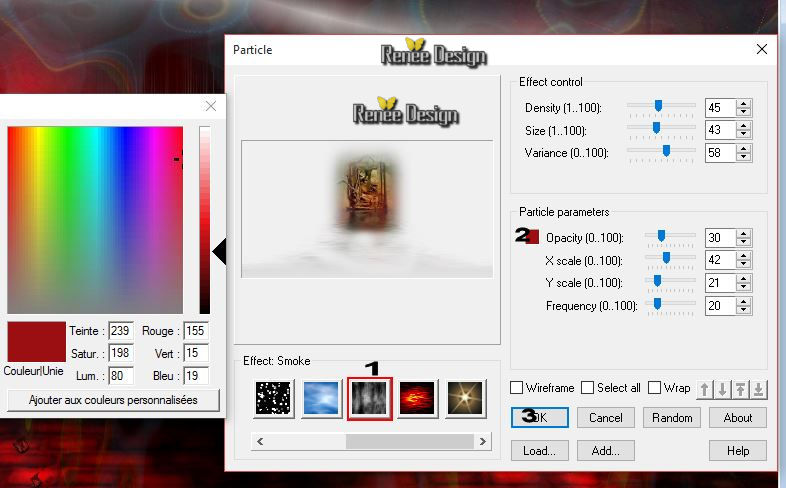The image size is (786, 488).
Task: Confirm the Particle dialog with OK
Action: [540, 417]
